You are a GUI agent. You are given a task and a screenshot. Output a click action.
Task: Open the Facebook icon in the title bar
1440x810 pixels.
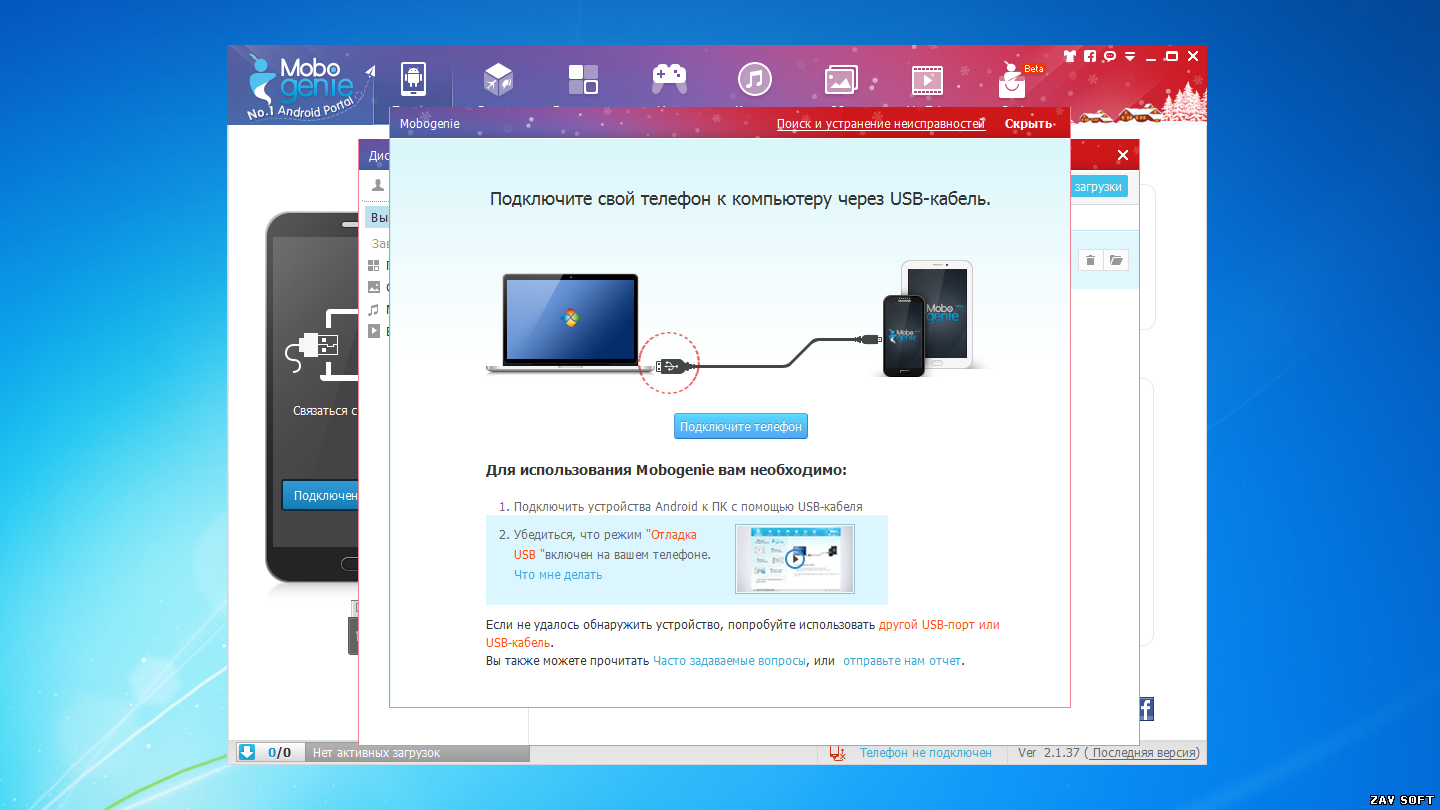coord(1090,56)
